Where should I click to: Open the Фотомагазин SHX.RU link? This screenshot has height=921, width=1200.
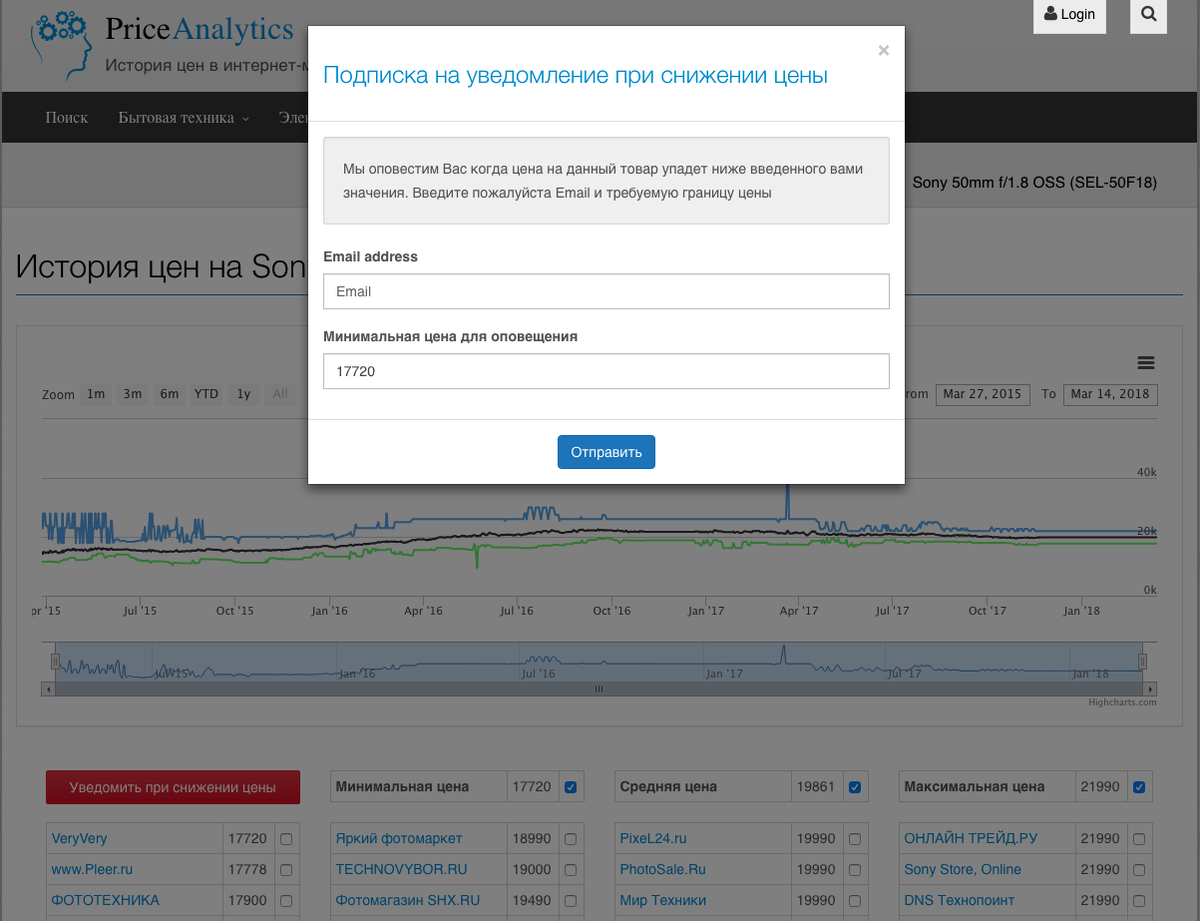tap(407, 901)
